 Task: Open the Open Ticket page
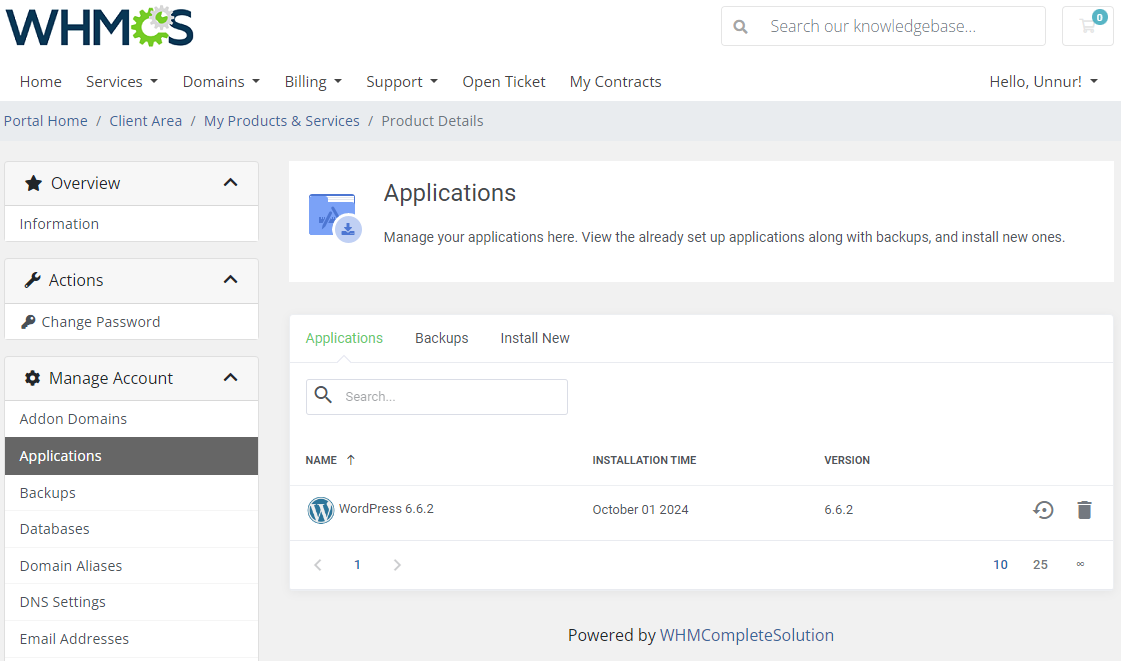point(504,81)
